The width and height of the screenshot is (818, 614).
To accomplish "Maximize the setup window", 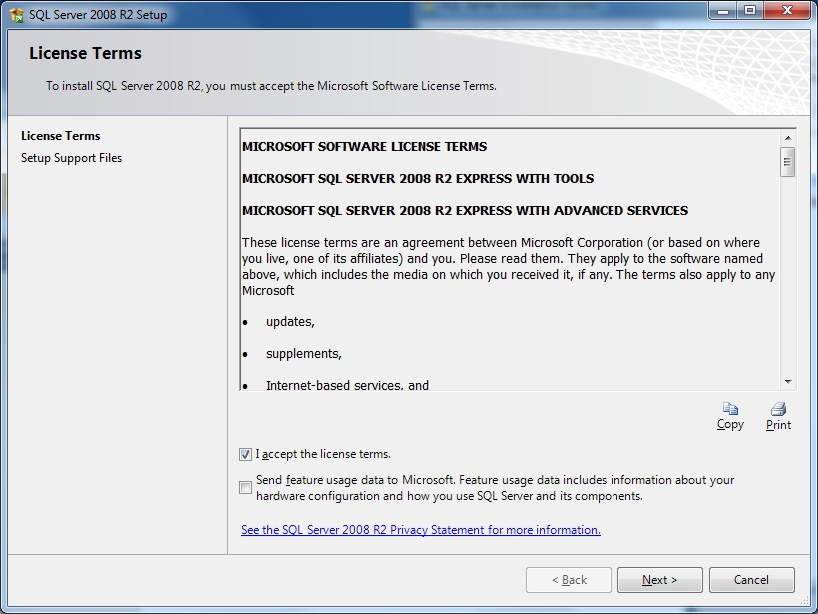I will pyautogui.click(x=750, y=11).
